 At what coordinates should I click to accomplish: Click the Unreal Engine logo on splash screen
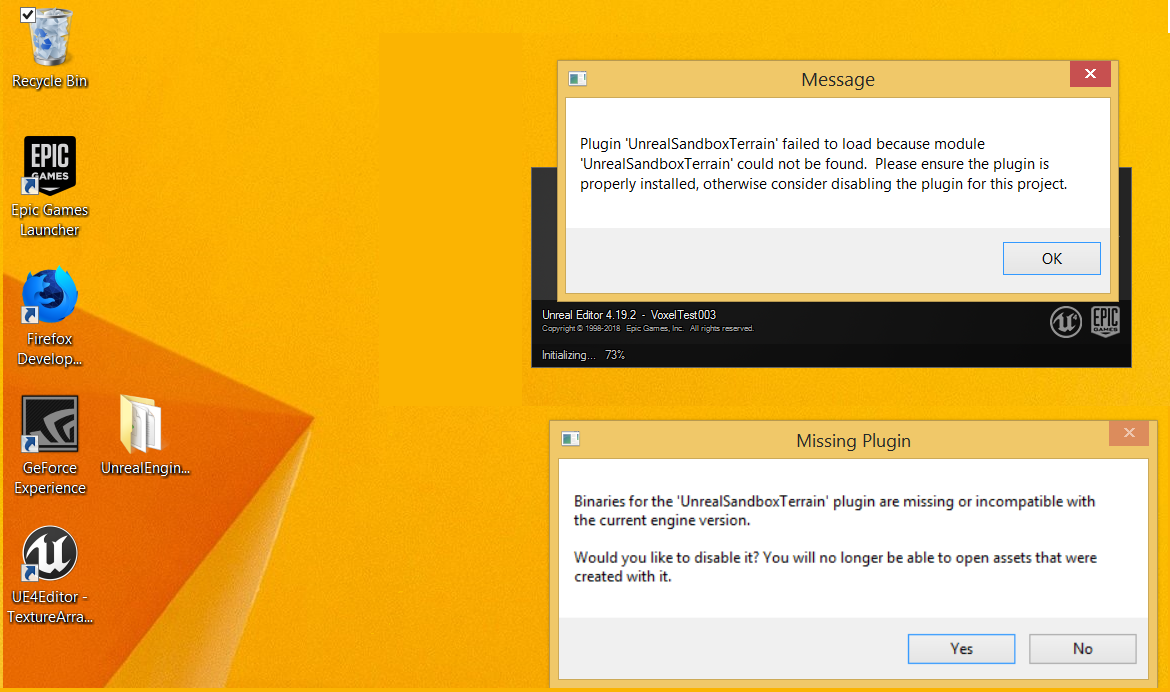click(1066, 322)
